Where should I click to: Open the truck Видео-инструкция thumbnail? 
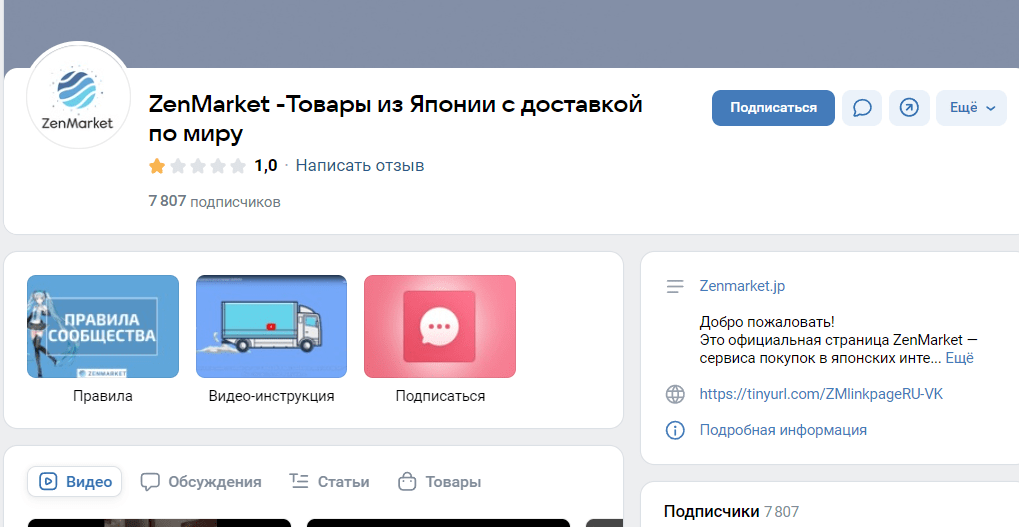pos(272,326)
